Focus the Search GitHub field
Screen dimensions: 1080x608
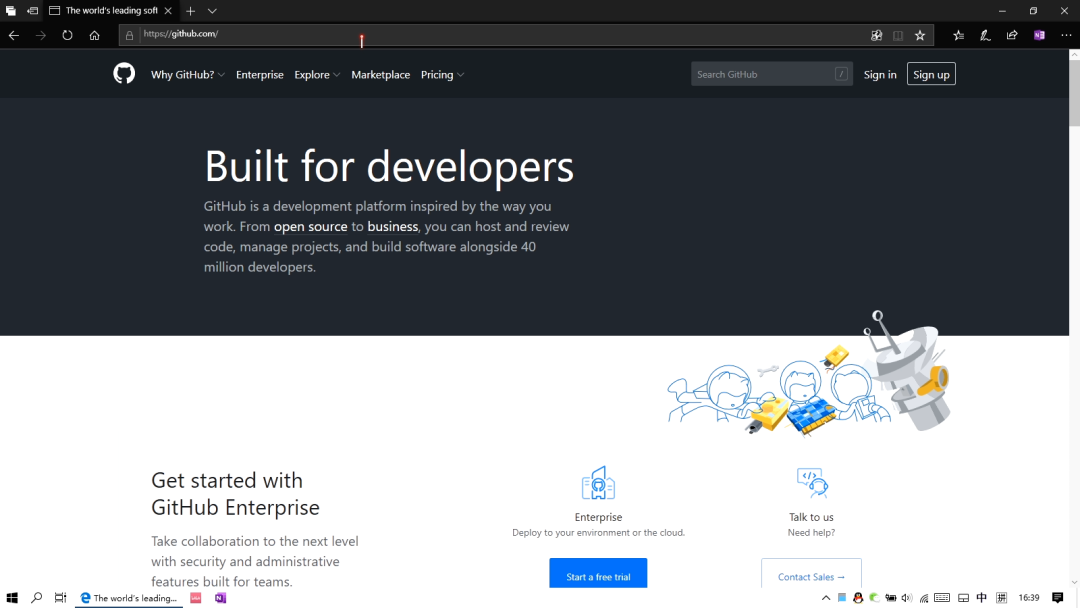coord(771,74)
